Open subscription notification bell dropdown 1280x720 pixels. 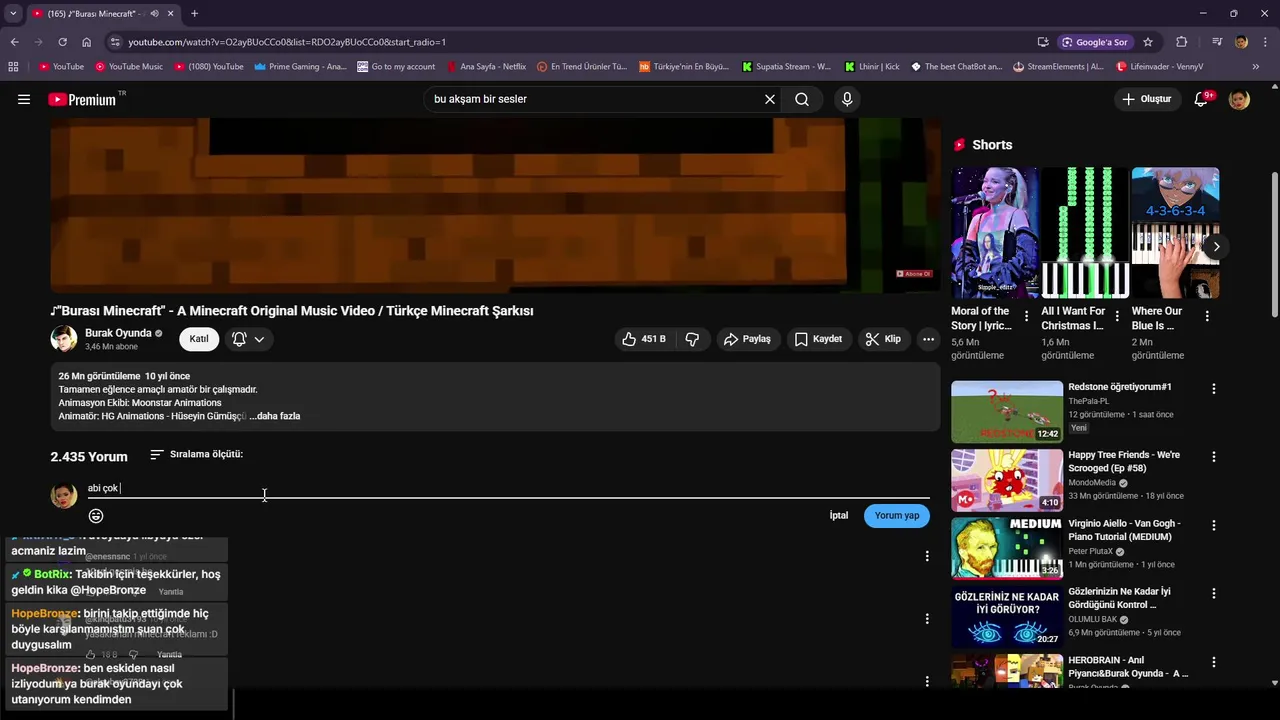coord(248,339)
